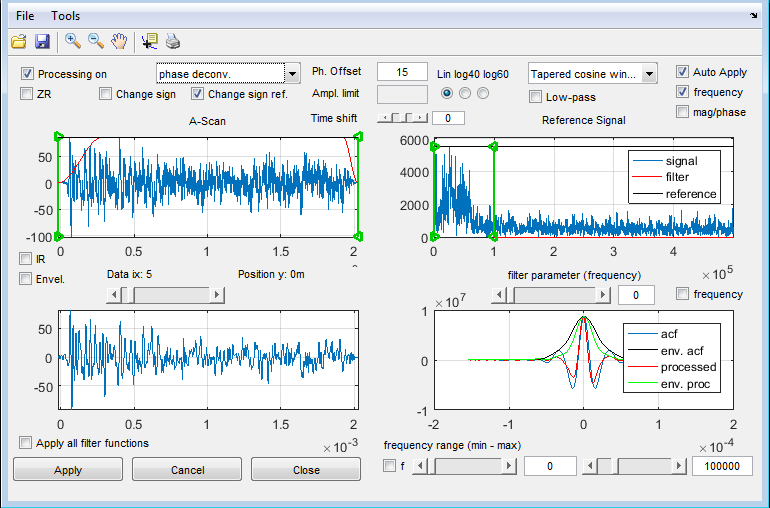The image size is (770, 508).
Task: Select the Zoom In tool
Action: tap(73, 42)
